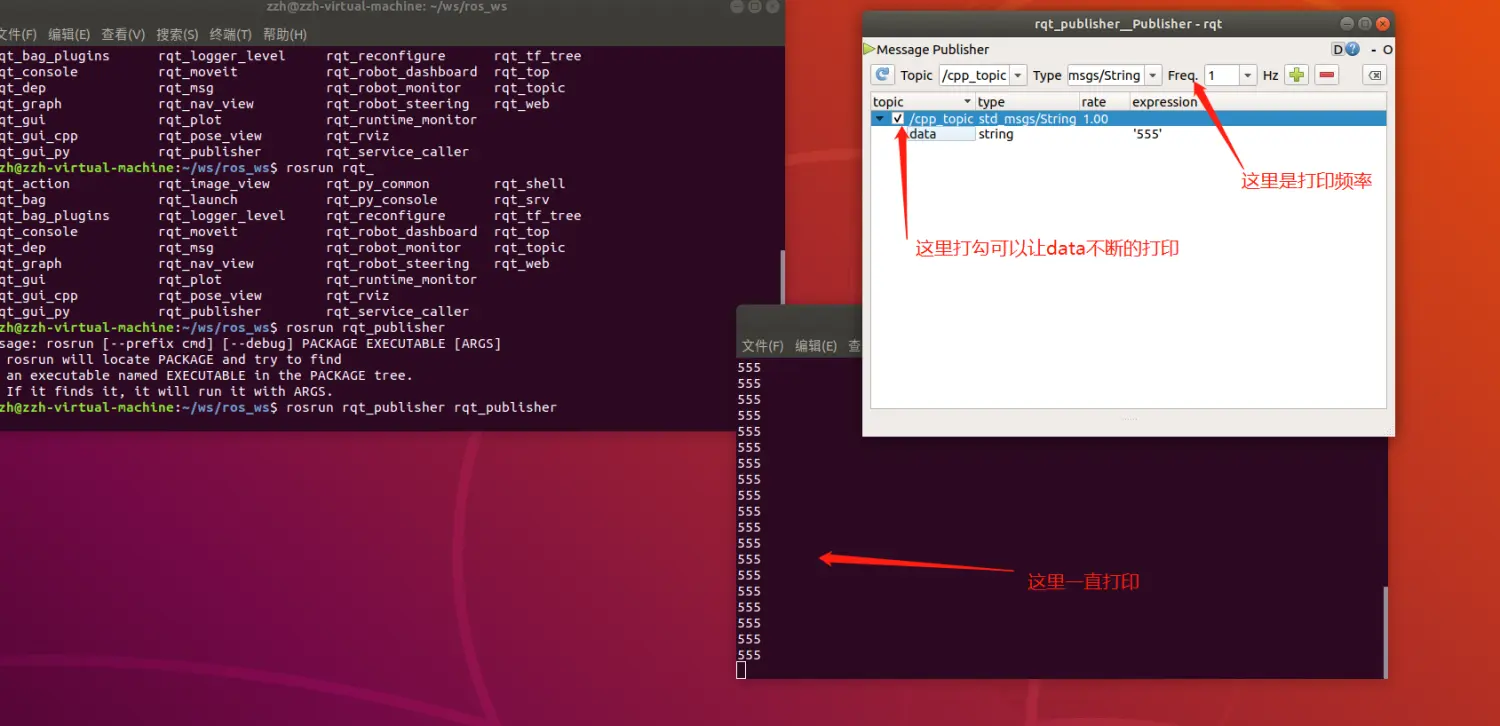Viewport: 1500px width, 726px height.
Task: Click the rate column header
Action: click(1104, 102)
